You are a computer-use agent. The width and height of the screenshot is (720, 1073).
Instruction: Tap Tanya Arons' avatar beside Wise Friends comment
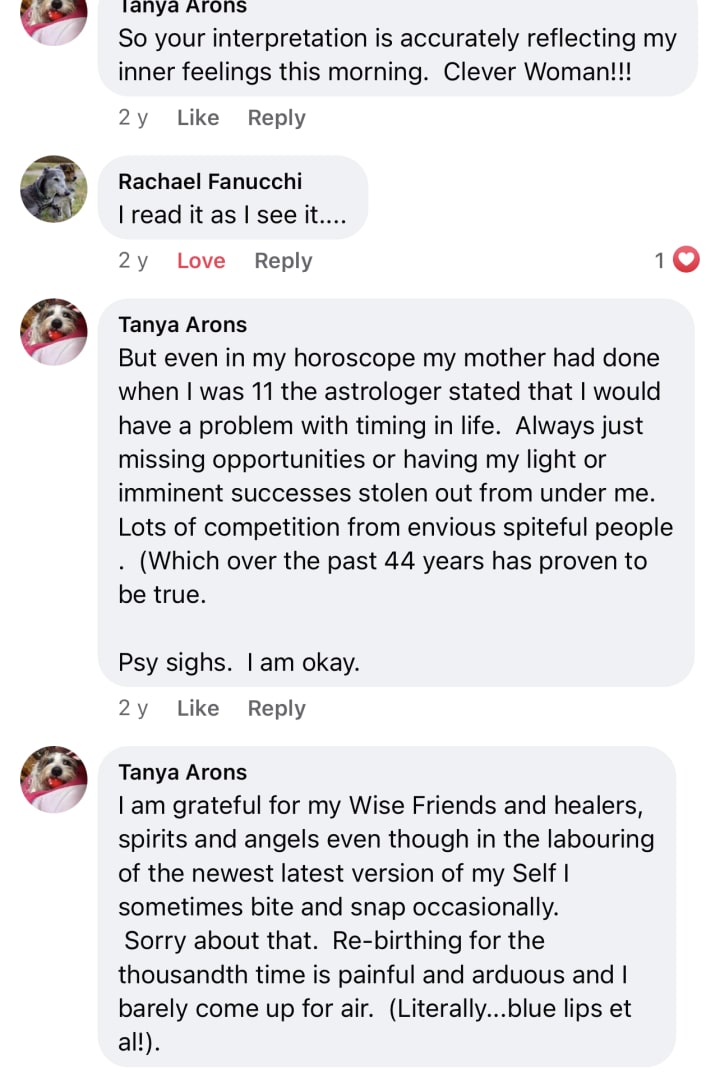(54, 779)
